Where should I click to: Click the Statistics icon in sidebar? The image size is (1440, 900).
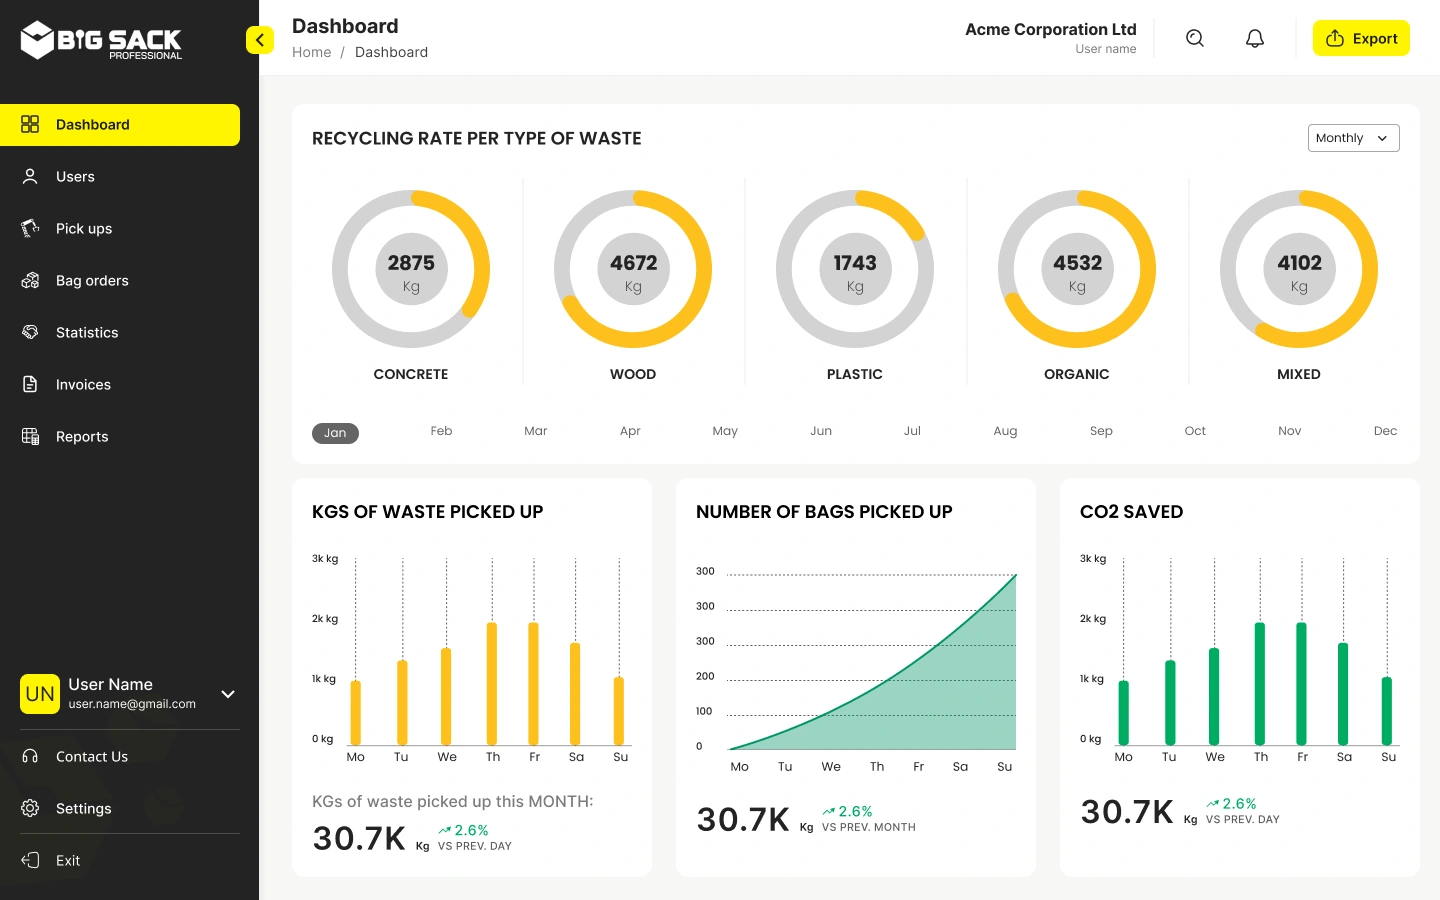tap(30, 332)
